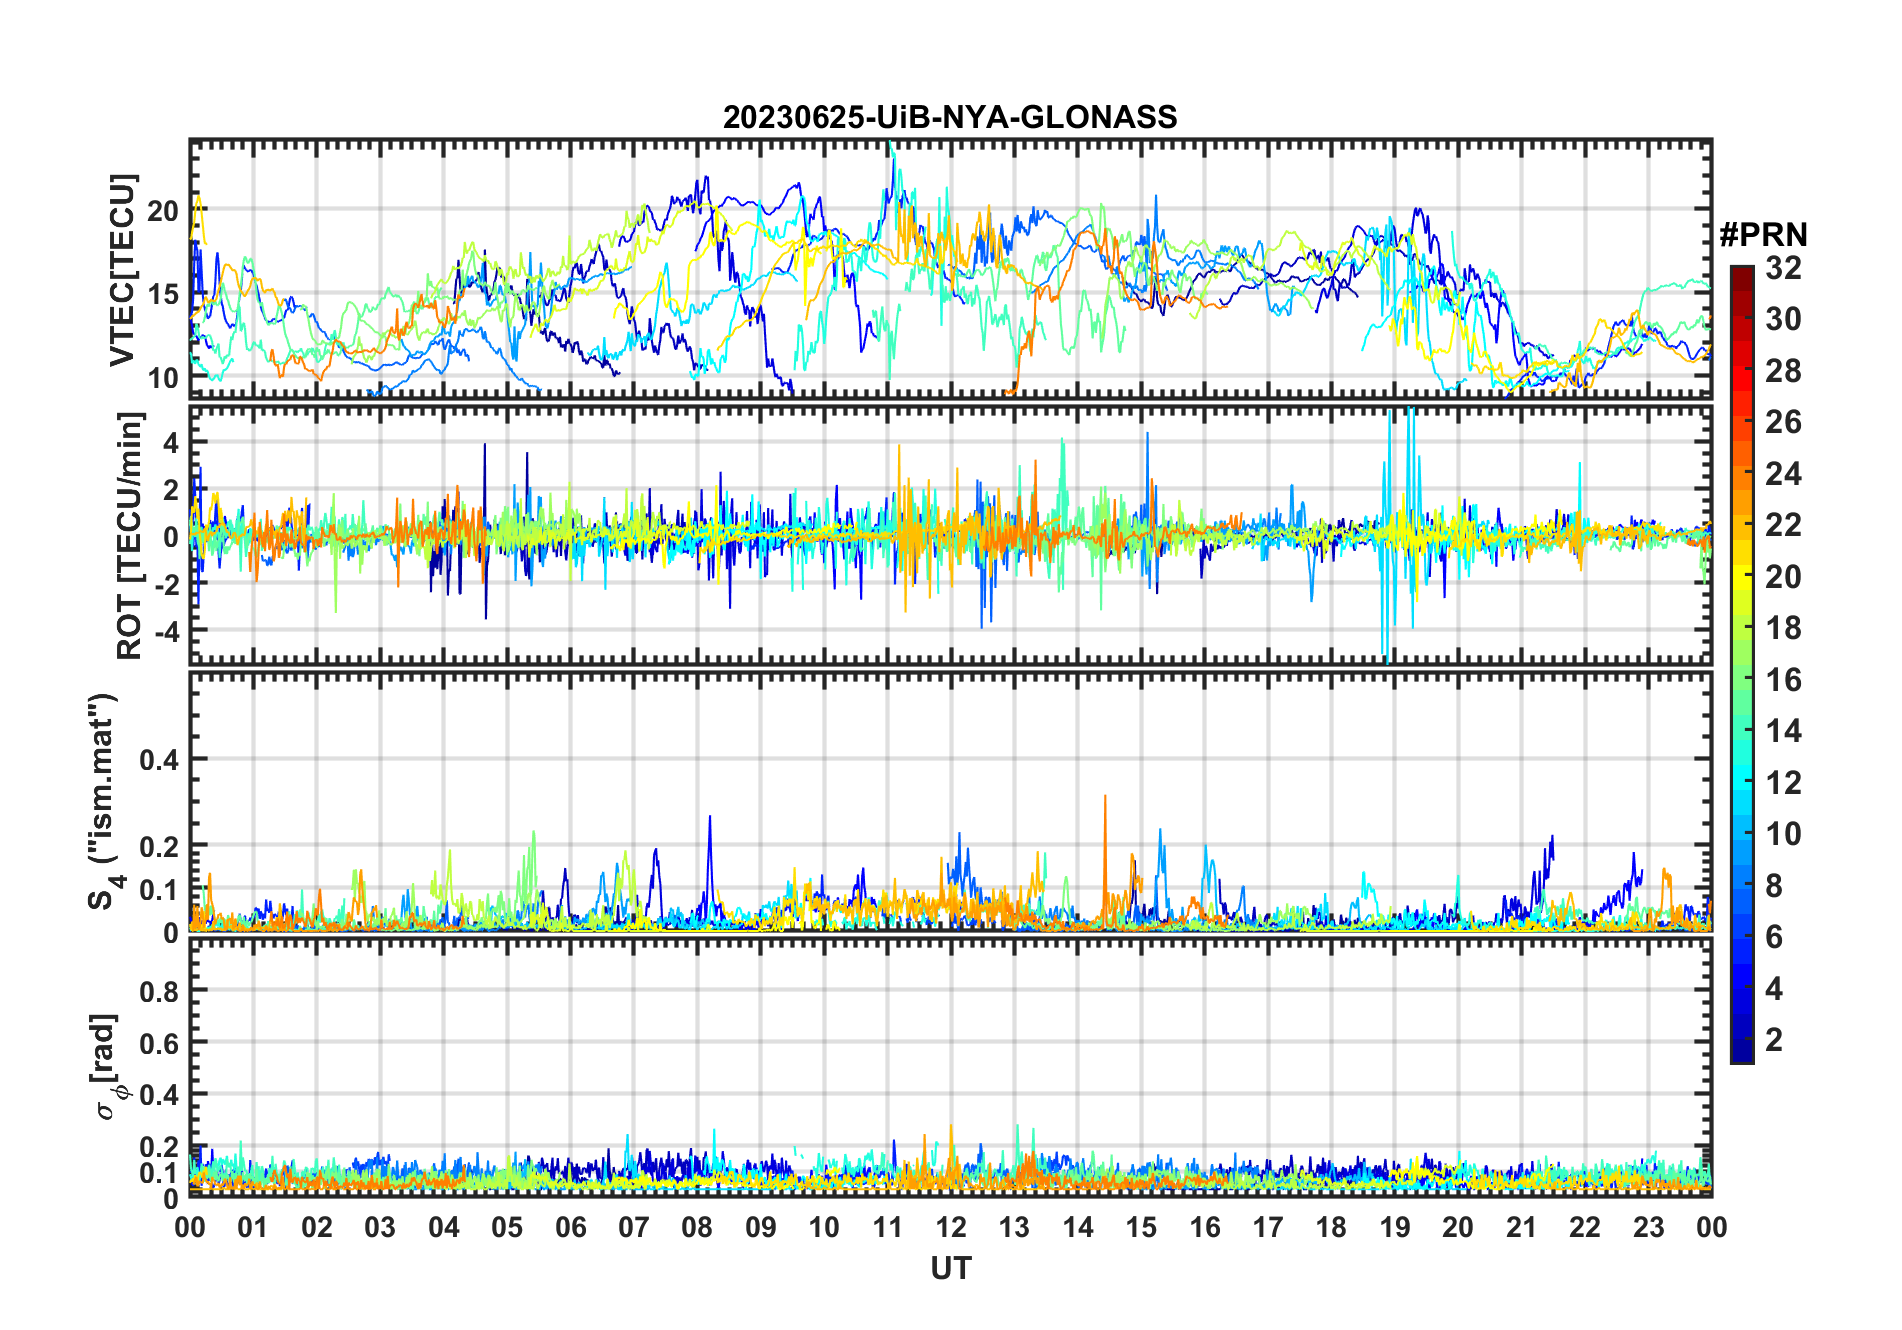Click the UT axis hour tick label 19
This screenshot has width=1902, height=1330.
(1395, 1227)
